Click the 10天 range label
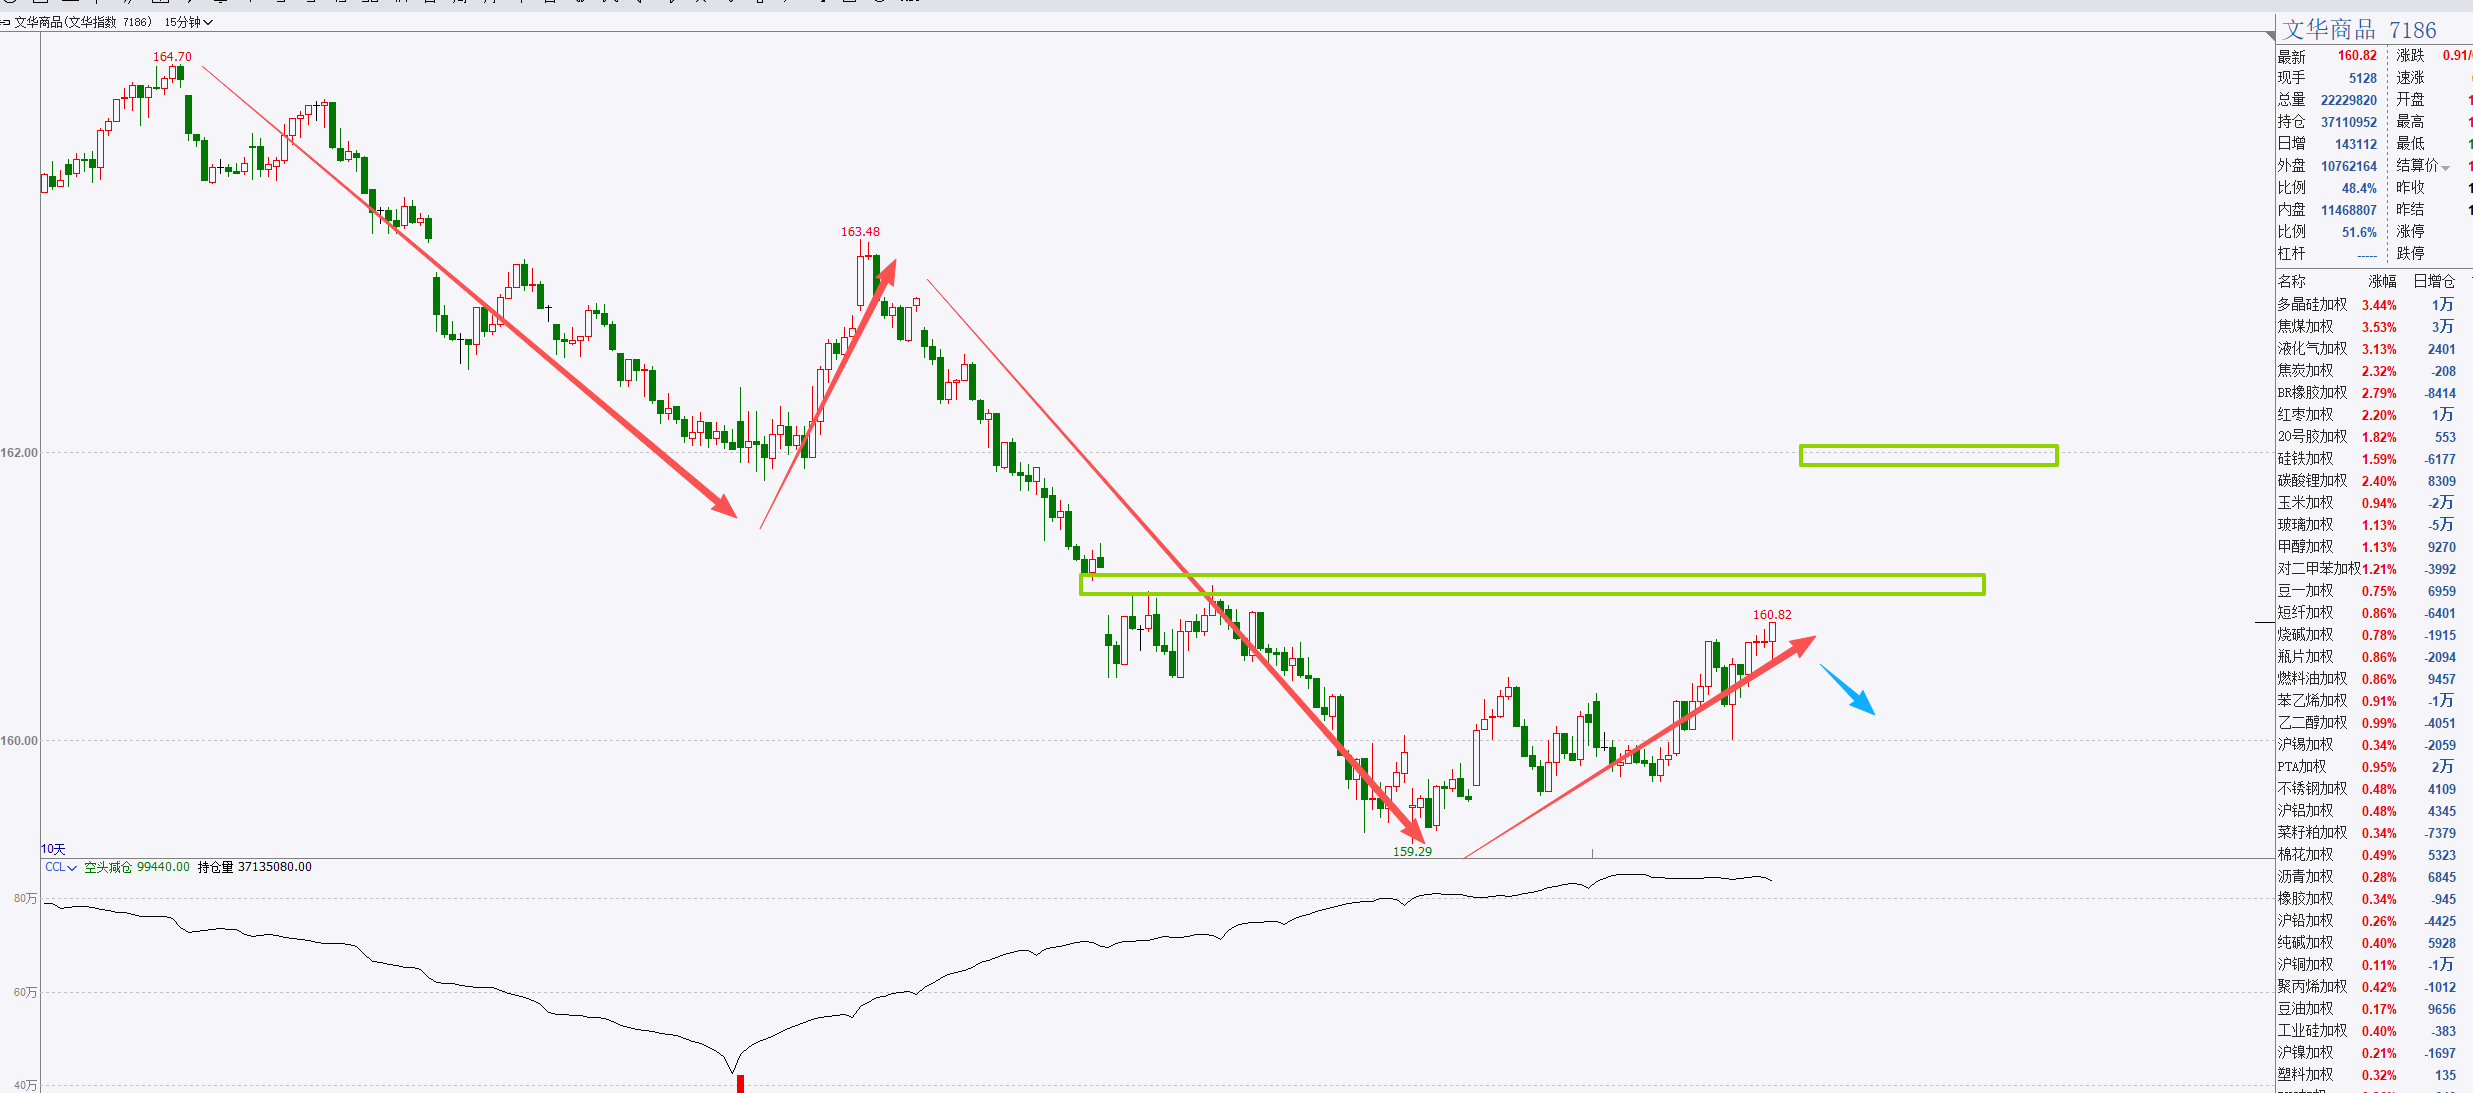This screenshot has height=1093, width=2473. point(53,849)
